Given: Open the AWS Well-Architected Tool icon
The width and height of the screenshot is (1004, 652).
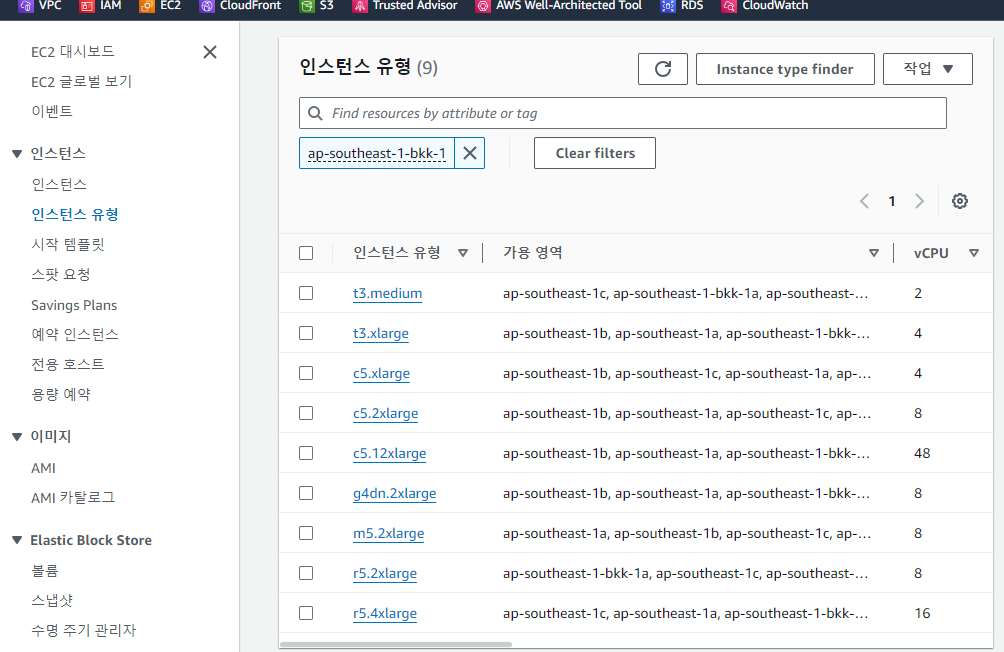Looking at the screenshot, I should coord(483,6).
